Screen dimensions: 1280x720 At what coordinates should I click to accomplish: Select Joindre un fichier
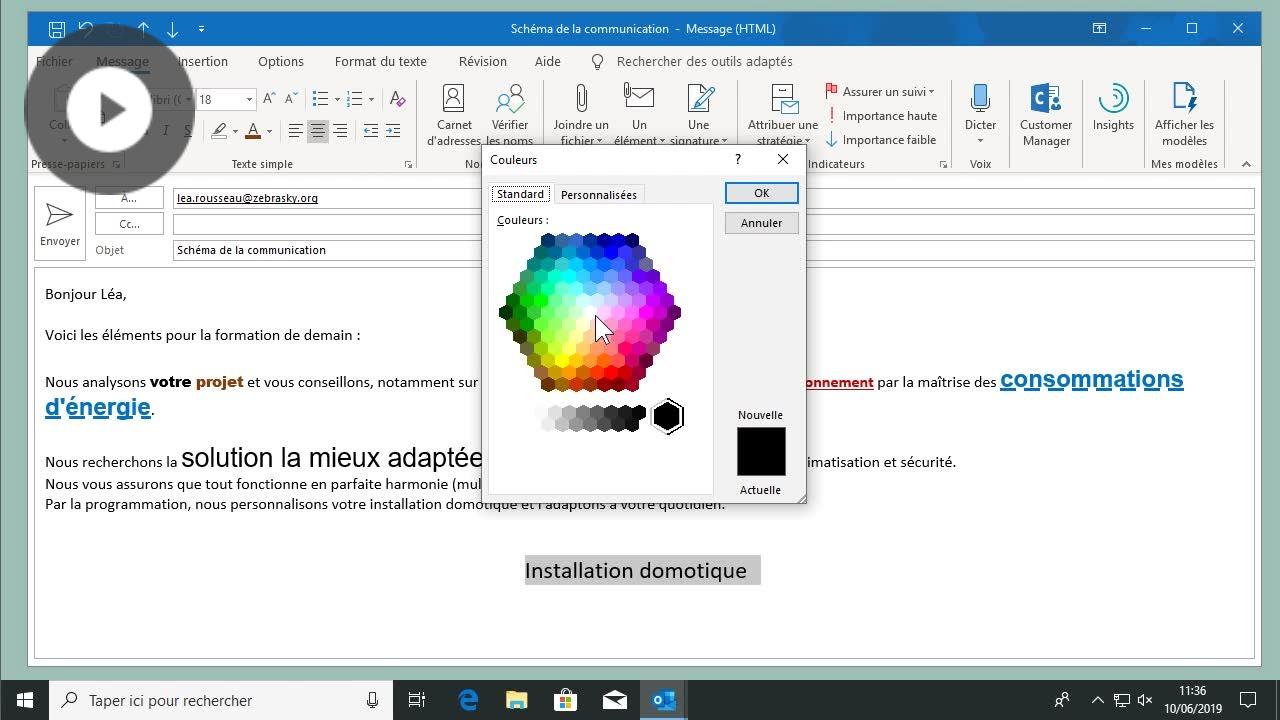(580, 112)
